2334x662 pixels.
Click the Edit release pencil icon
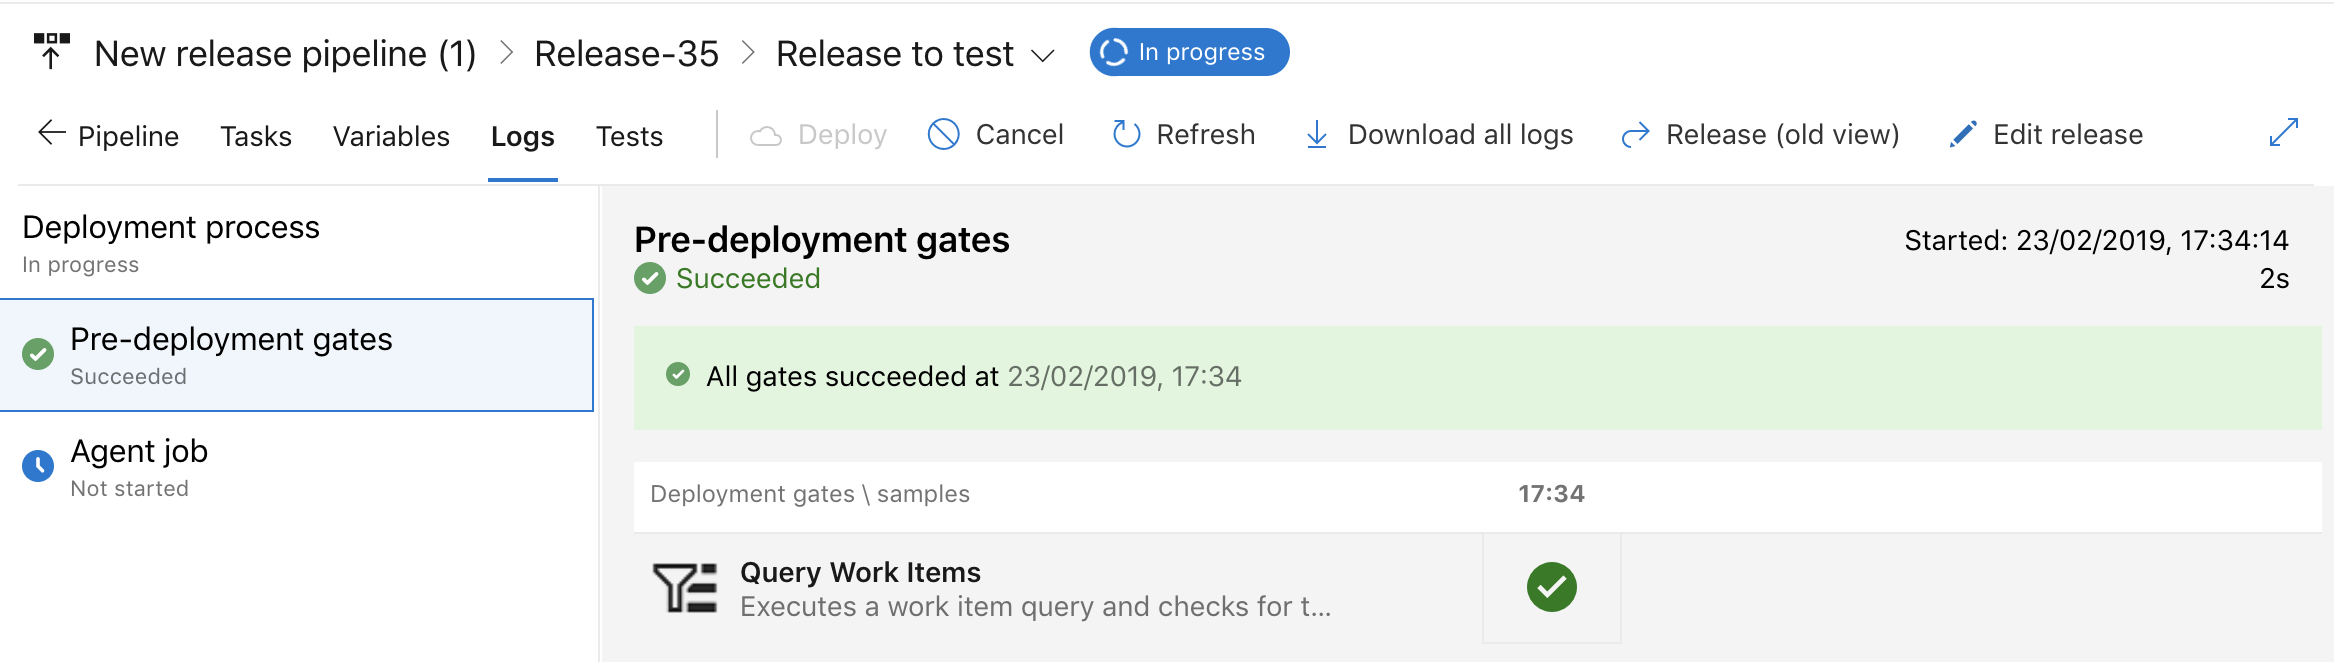coord(1963,134)
